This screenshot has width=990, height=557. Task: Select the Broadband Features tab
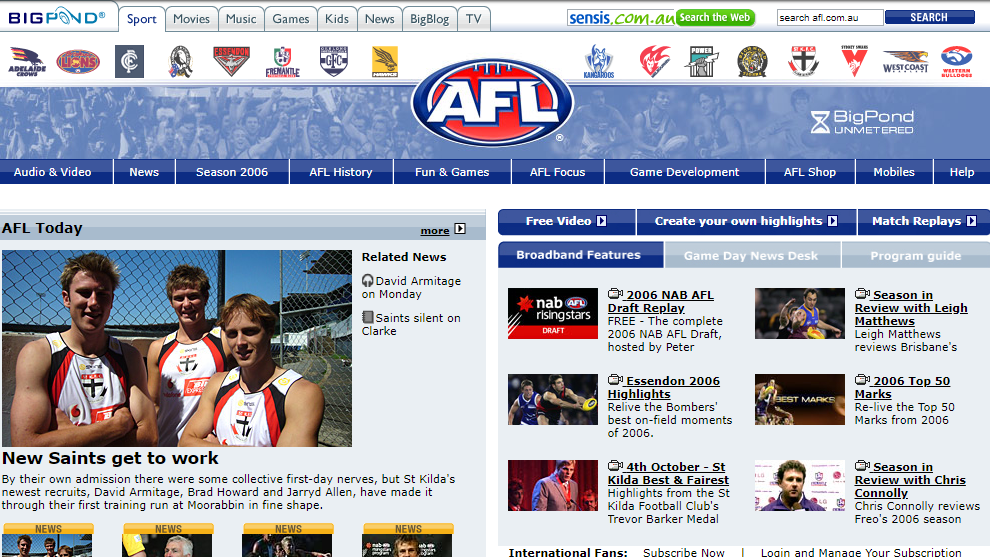[579, 255]
